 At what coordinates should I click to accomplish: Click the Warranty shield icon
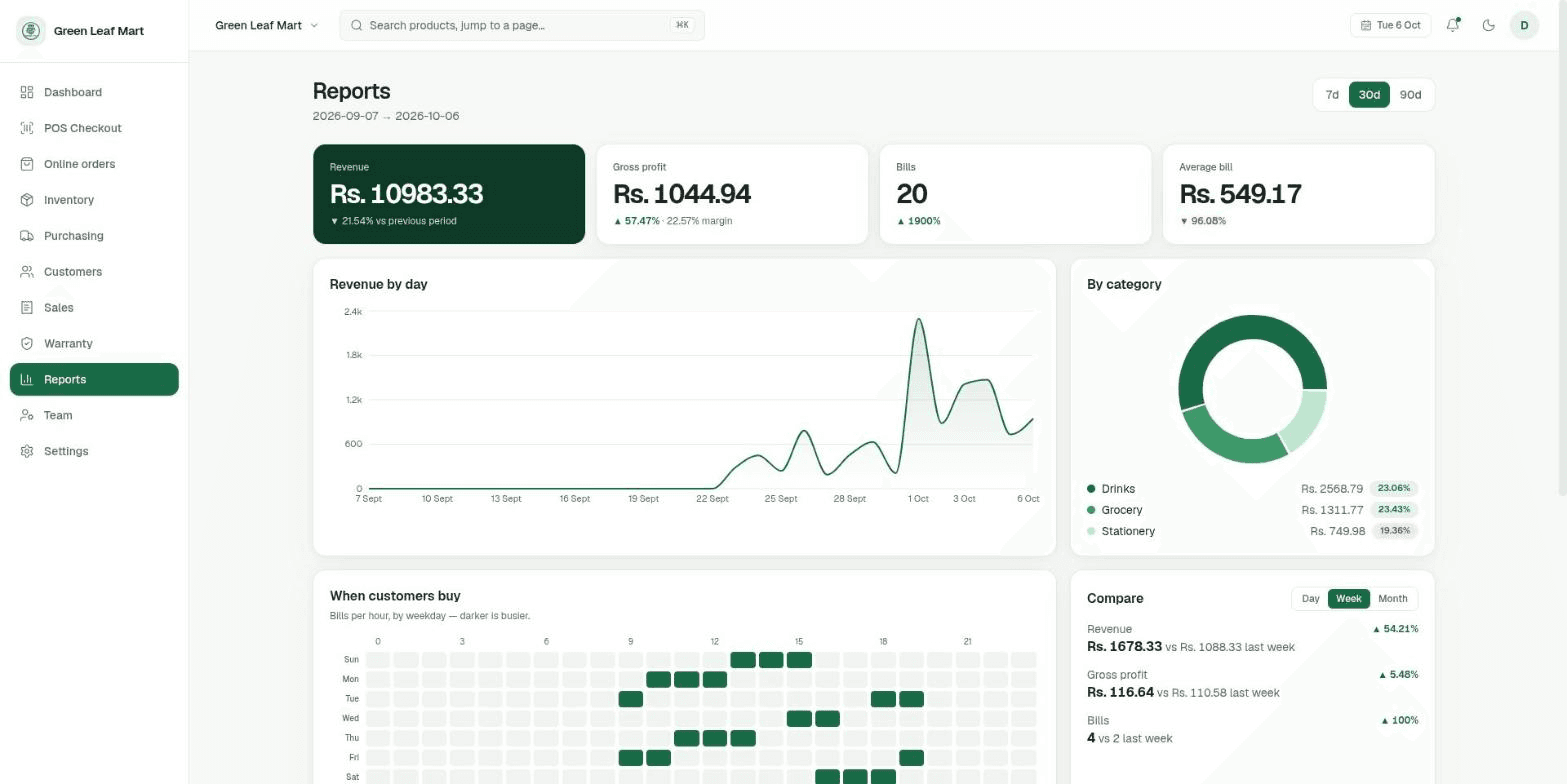[x=27, y=344]
